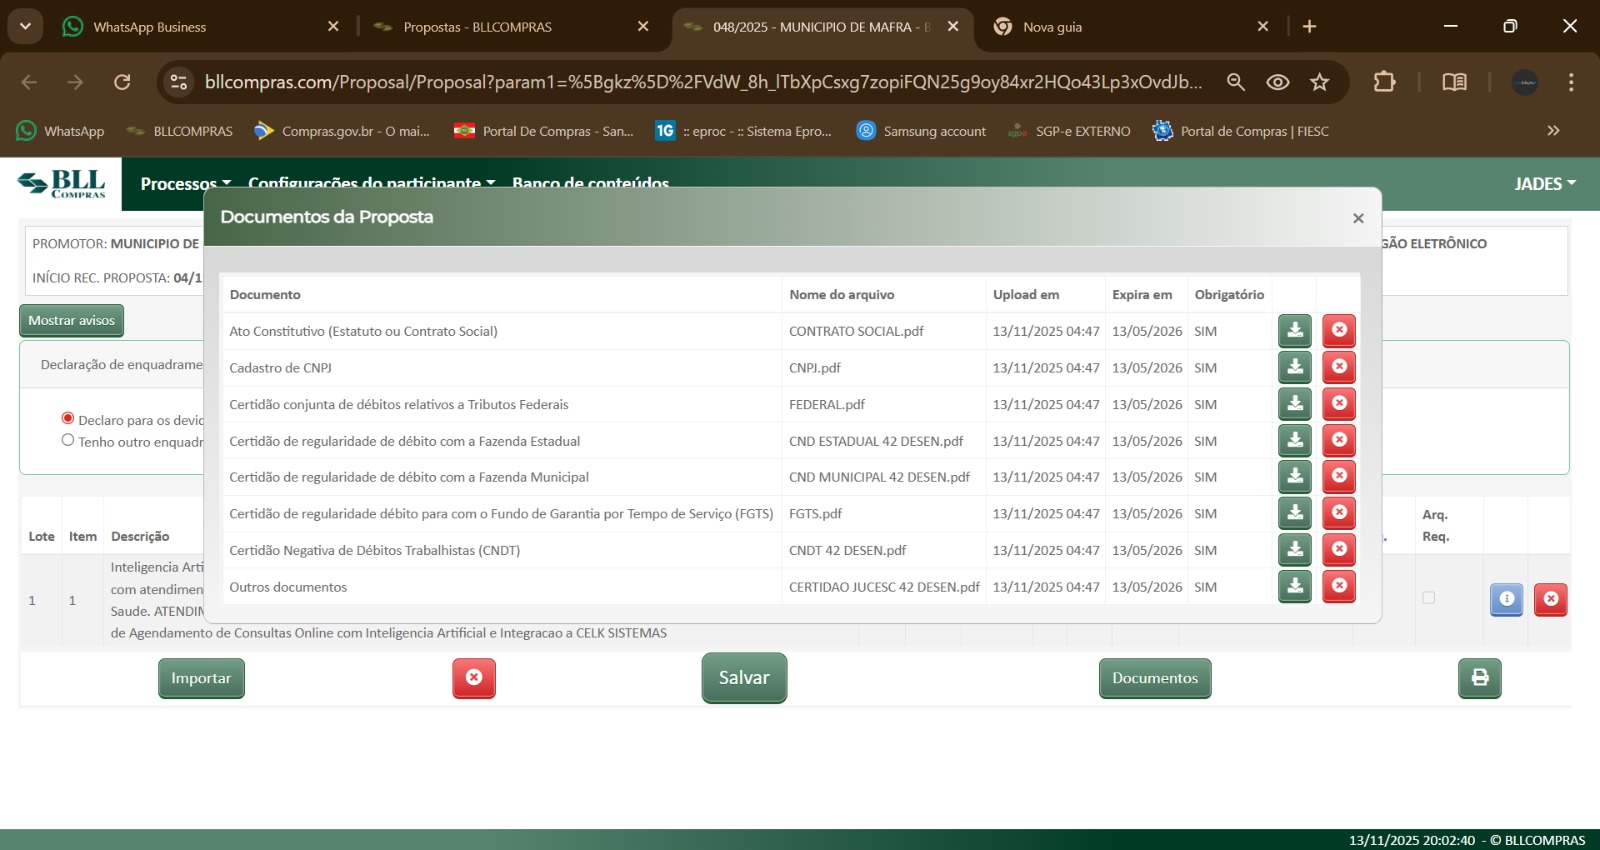
Task: Delete the CNPJ.pdf document
Action: click(x=1338, y=367)
